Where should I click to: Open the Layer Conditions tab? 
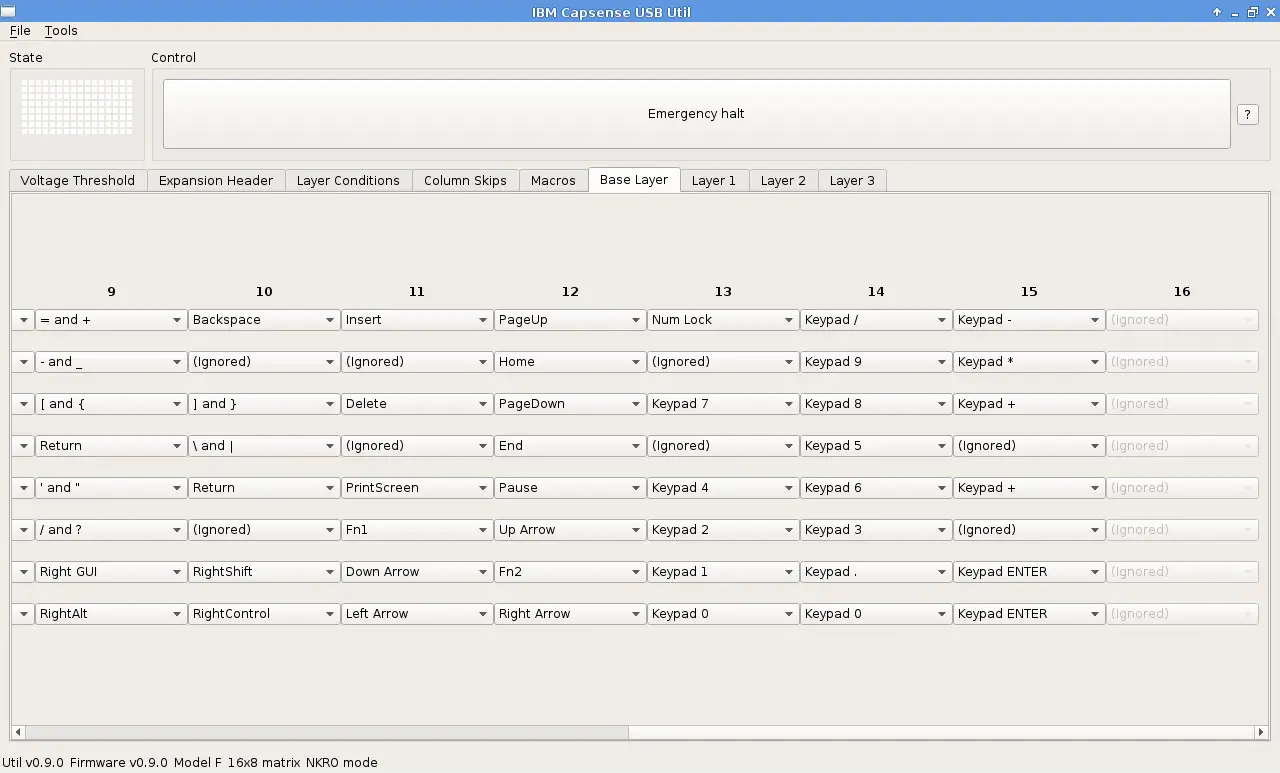pyautogui.click(x=348, y=180)
